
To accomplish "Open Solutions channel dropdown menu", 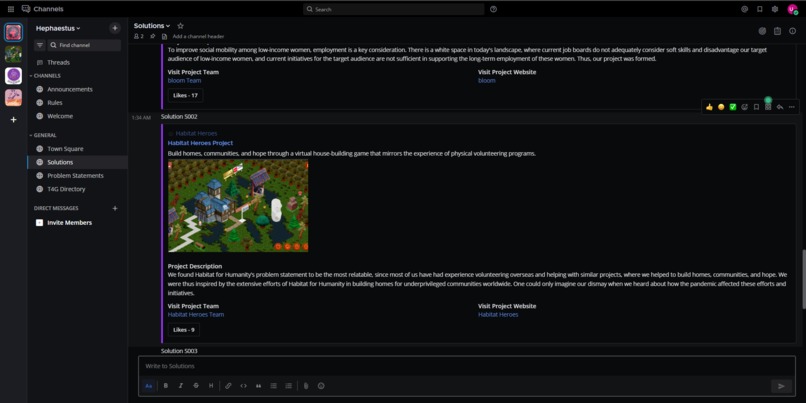I will coord(152,26).
